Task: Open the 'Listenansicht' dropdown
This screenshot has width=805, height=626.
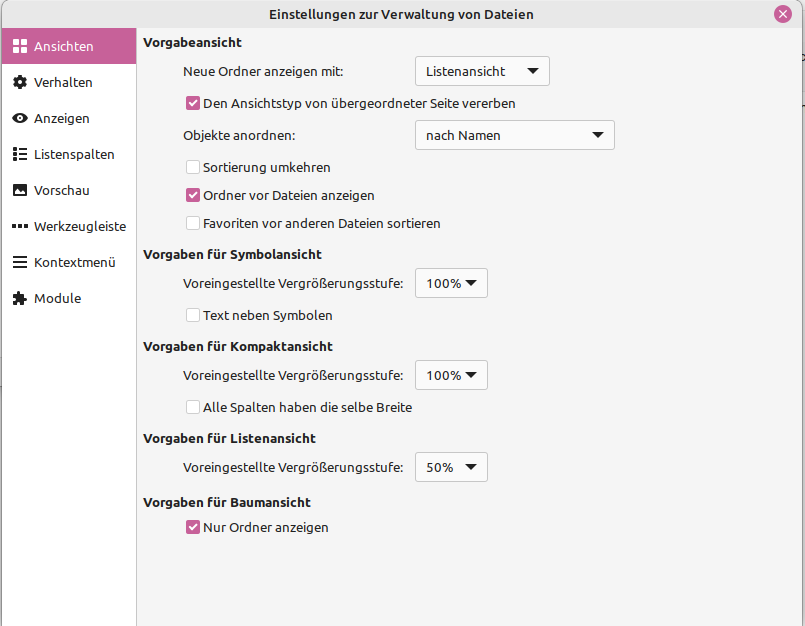Action: tap(481, 71)
